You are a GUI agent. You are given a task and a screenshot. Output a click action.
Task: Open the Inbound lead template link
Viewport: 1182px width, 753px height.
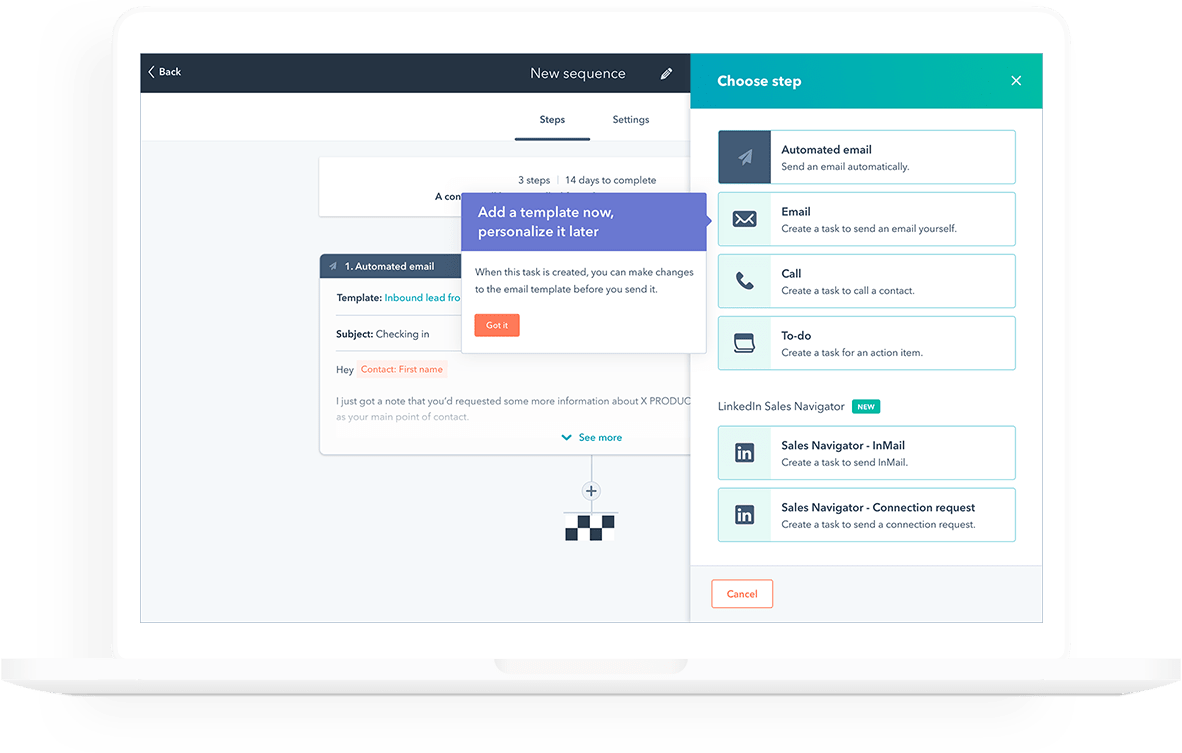pos(422,298)
